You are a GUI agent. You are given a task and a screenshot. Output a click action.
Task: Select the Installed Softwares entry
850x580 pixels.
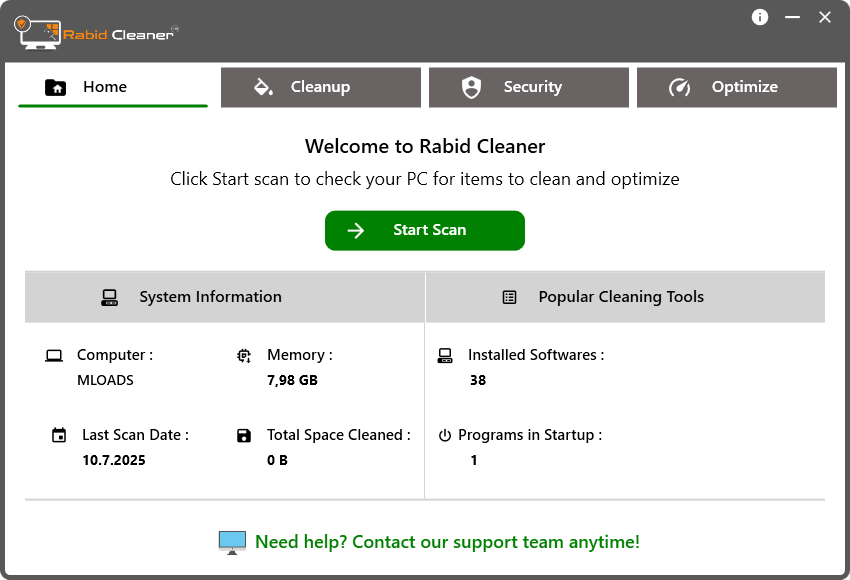[535, 355]
